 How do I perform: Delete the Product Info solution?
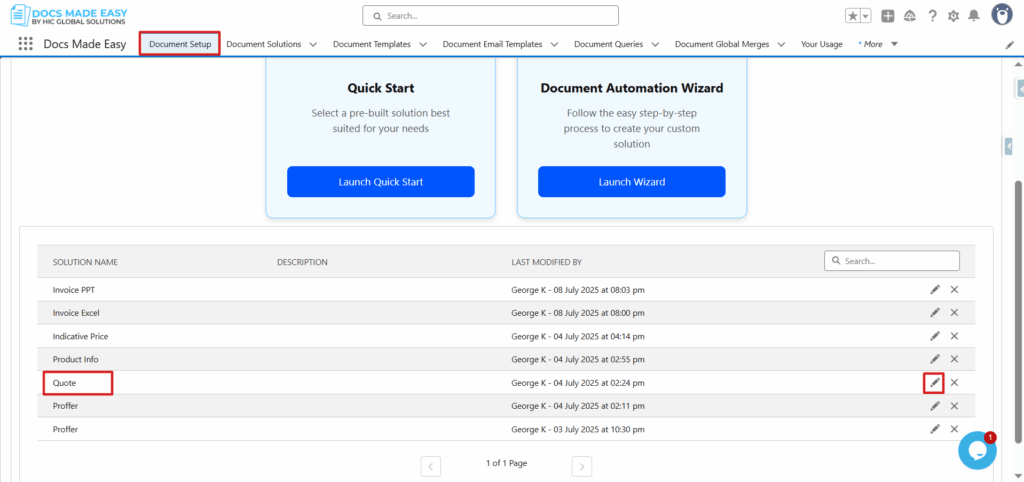click(x=954, y=359)
